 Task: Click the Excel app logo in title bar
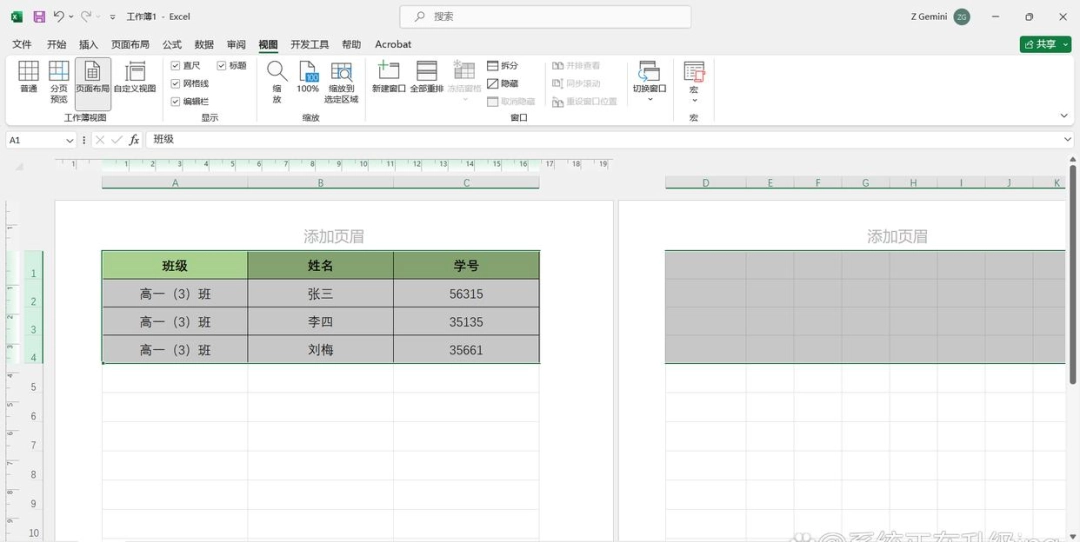coord(17,17)
